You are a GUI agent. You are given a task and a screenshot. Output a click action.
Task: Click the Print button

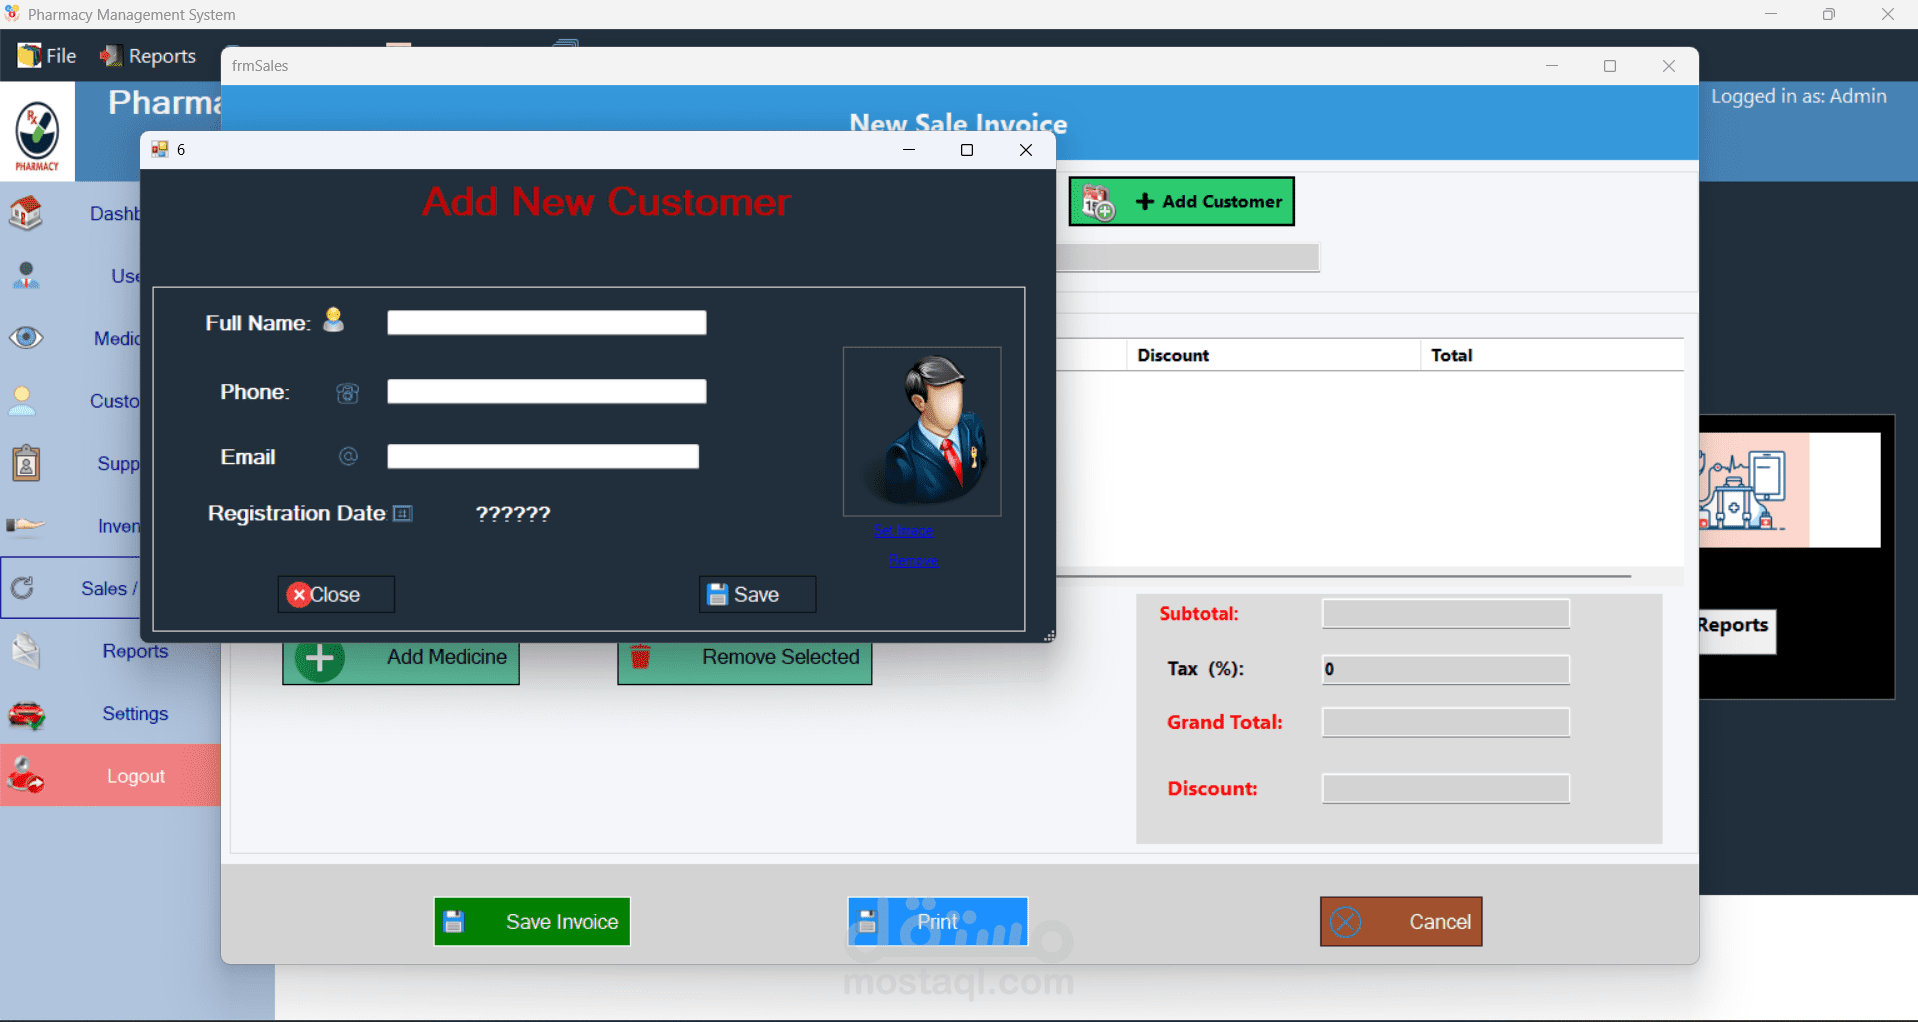click(x=938, y=921)
